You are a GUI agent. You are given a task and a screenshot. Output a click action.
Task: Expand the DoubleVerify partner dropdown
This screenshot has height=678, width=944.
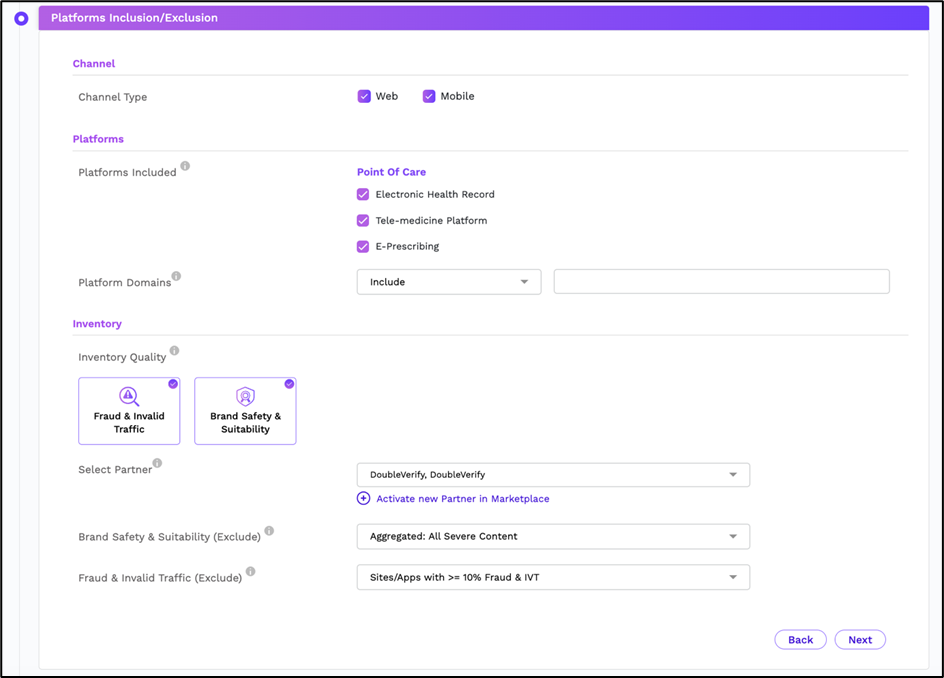click(x=553, y=474)
